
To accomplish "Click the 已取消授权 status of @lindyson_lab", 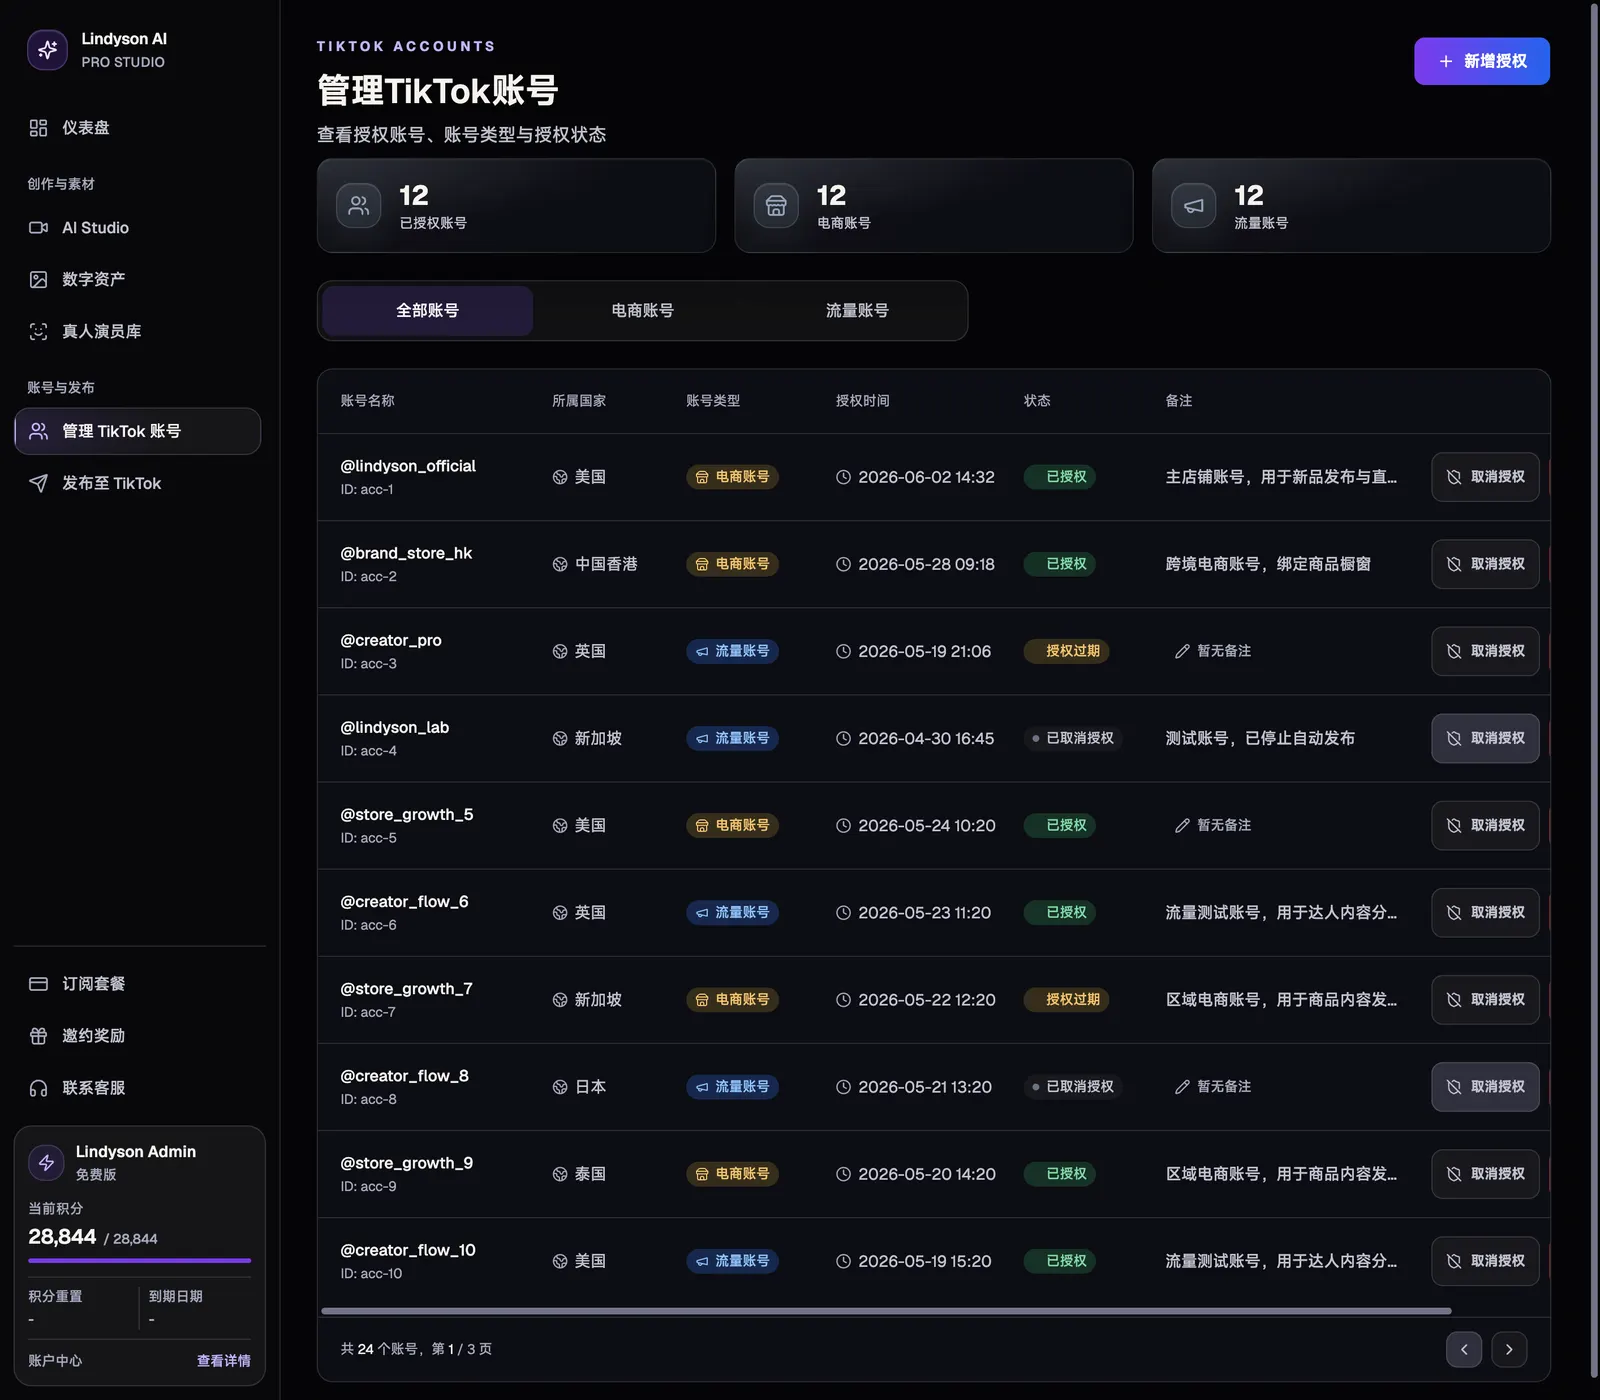I will (x=1073, y=738).
